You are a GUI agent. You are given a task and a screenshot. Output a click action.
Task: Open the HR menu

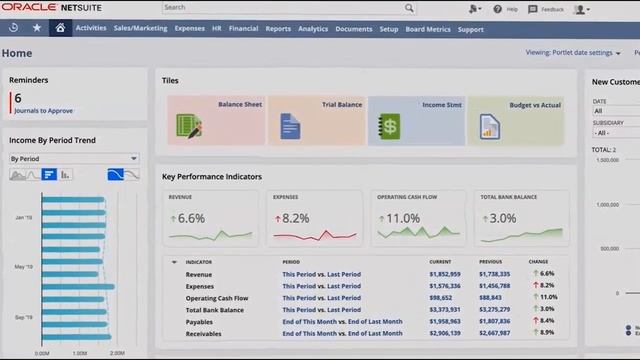pyautogui.click(x=217, y=29)
